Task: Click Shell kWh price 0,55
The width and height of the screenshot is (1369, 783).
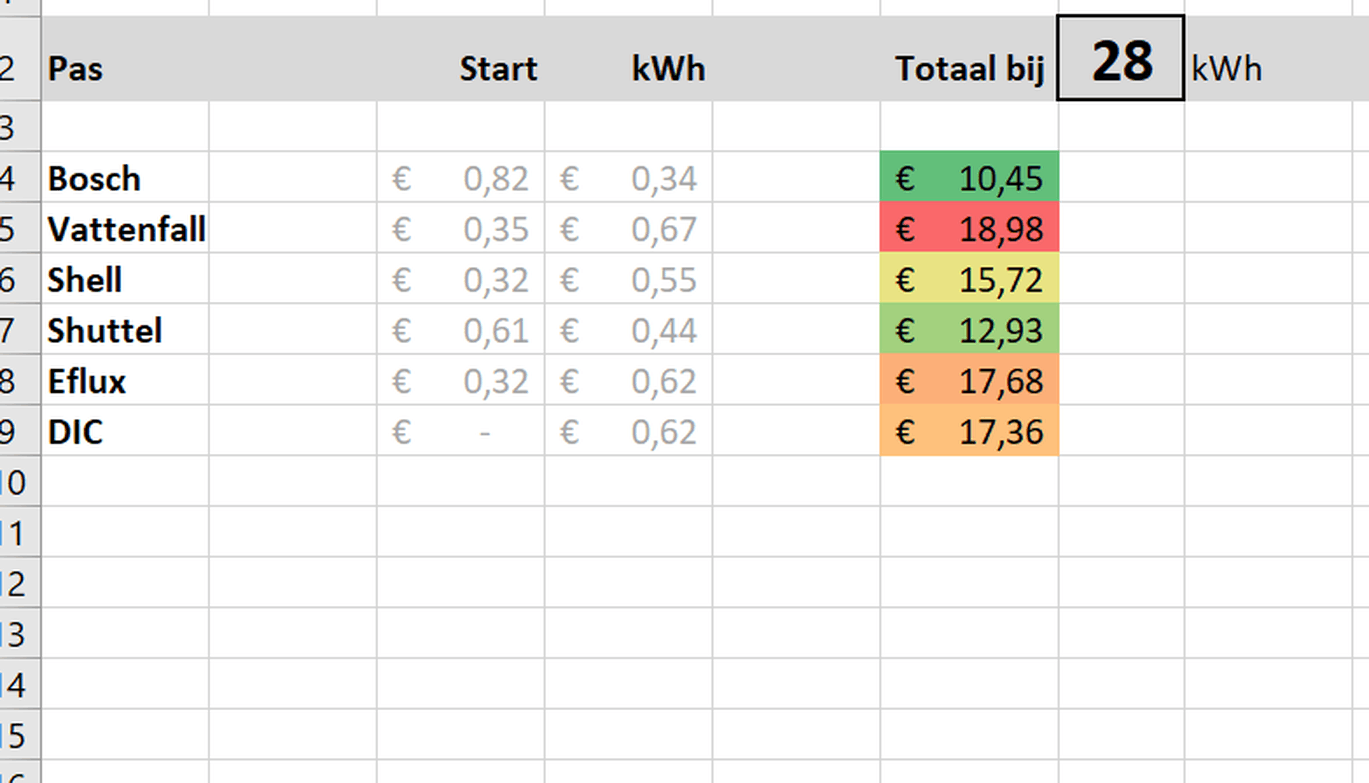Action: (629, 279)
